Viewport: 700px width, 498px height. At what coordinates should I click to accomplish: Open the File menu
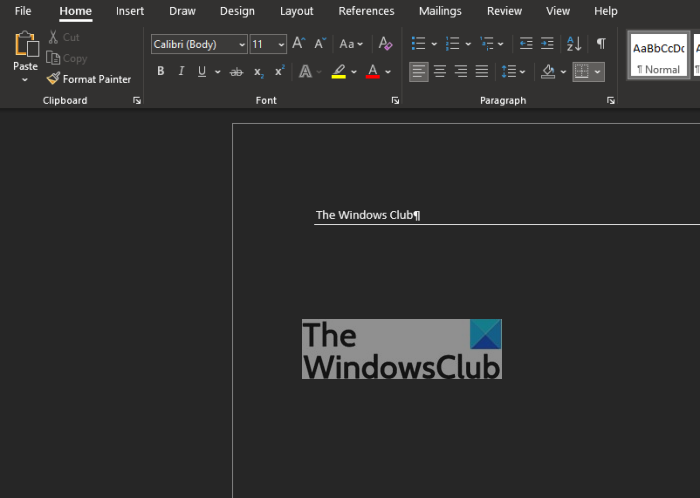coord(23,11)
